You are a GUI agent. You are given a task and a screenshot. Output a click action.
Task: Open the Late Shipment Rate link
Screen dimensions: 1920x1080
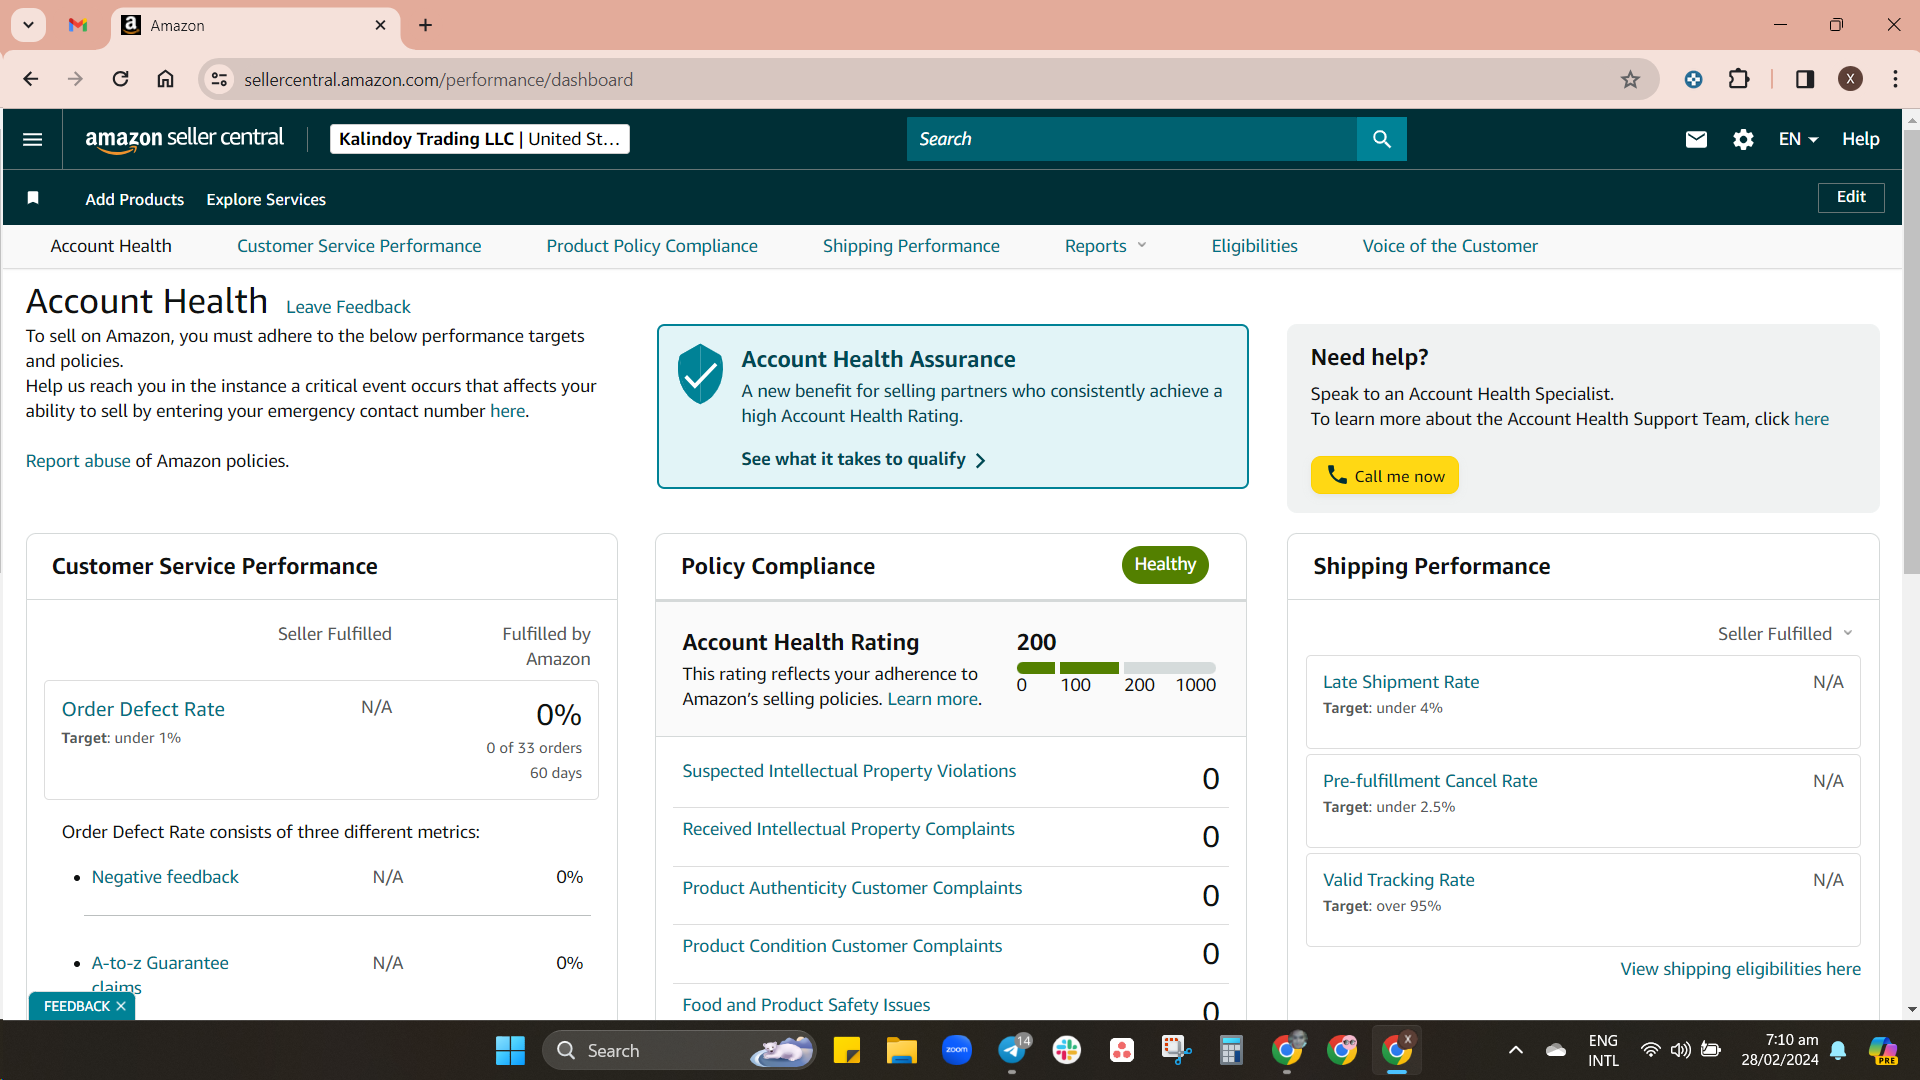[x=1401, y=682]
